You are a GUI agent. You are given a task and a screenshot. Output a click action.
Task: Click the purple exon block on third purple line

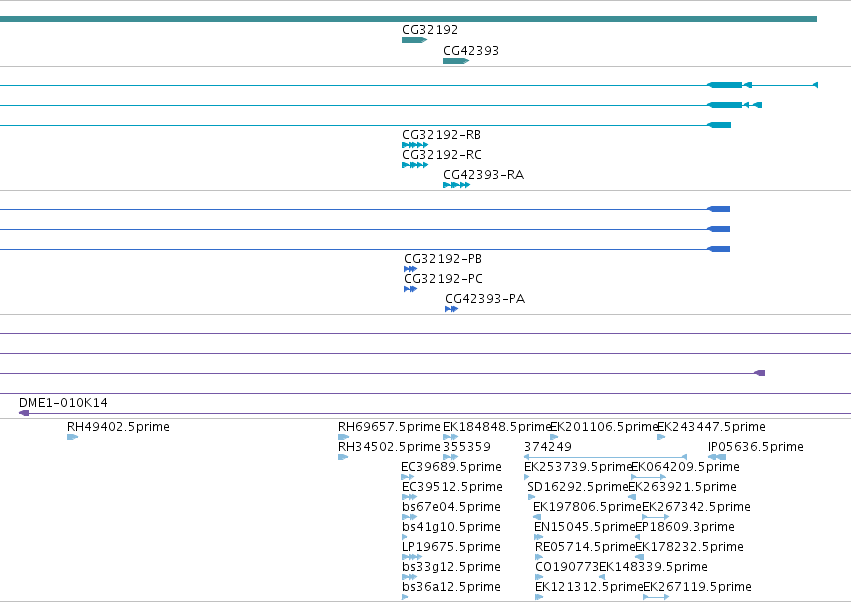coord(760,373)
